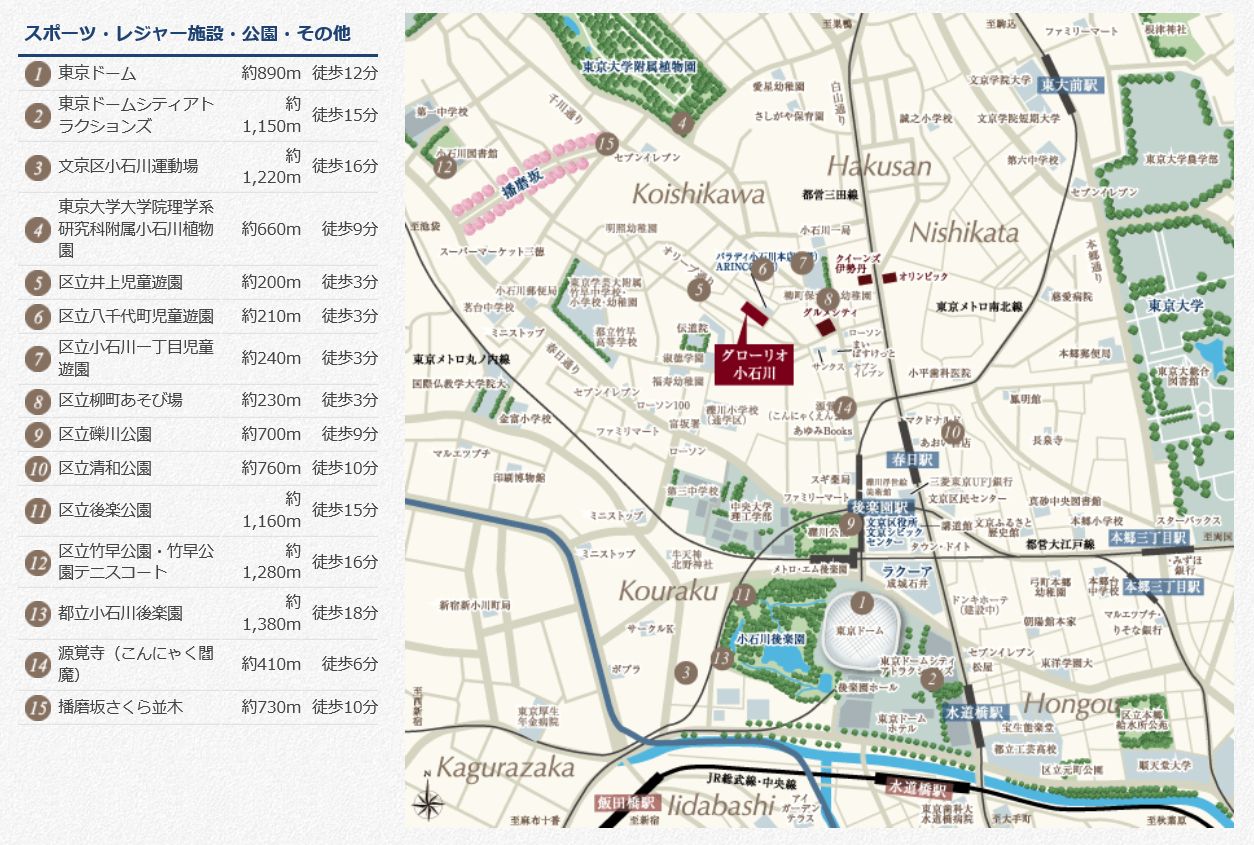Click map marker 15 on 播磨坂
This screenshot has height=845, width=1254.
coord(606,144)
